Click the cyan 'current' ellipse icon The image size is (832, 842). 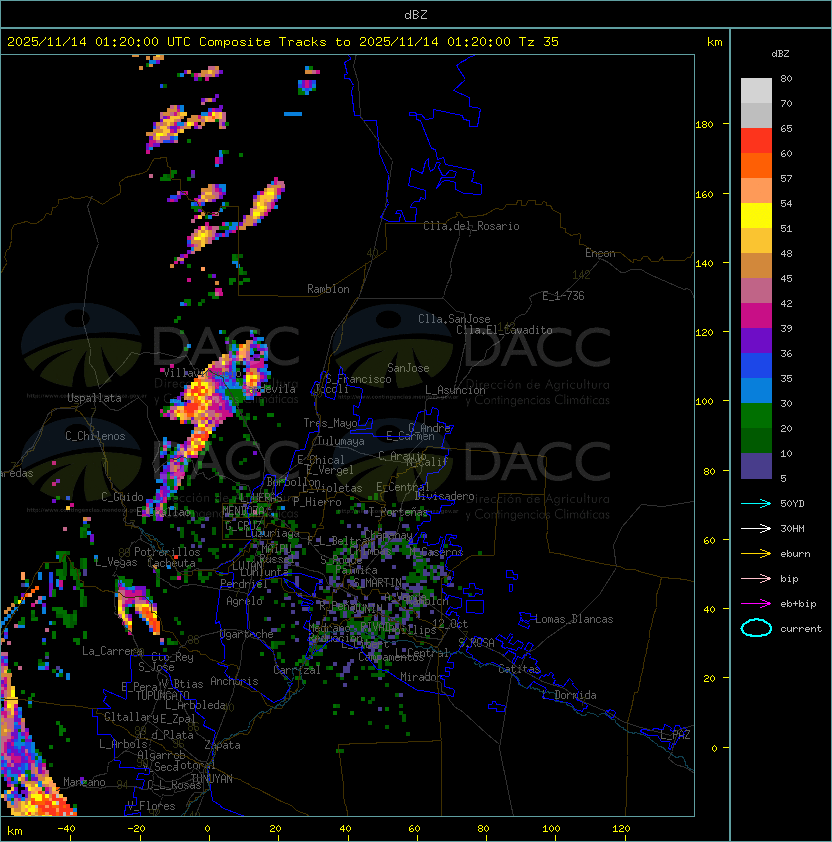pyautogui.click(x=756, y=628)
